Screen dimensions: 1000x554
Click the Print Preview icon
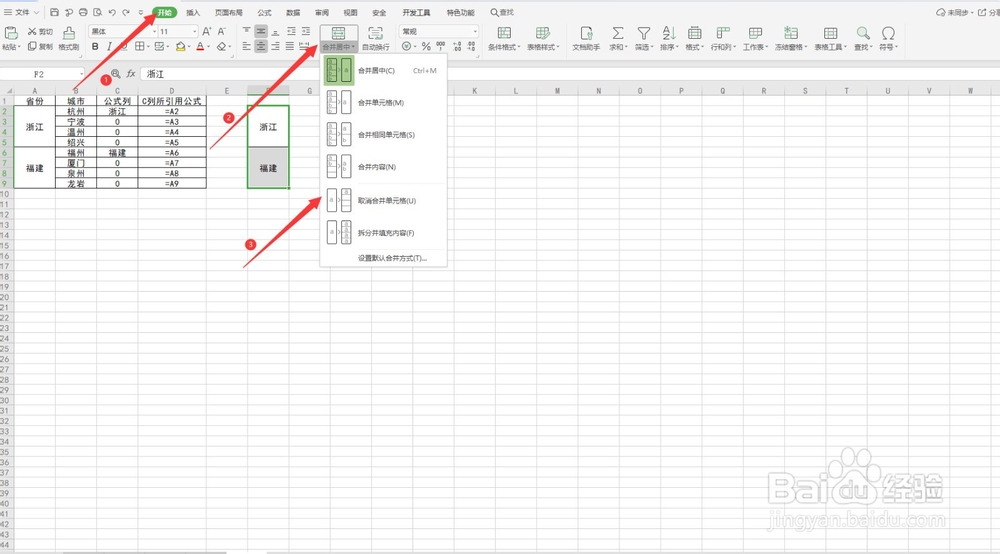pos(98,12)
